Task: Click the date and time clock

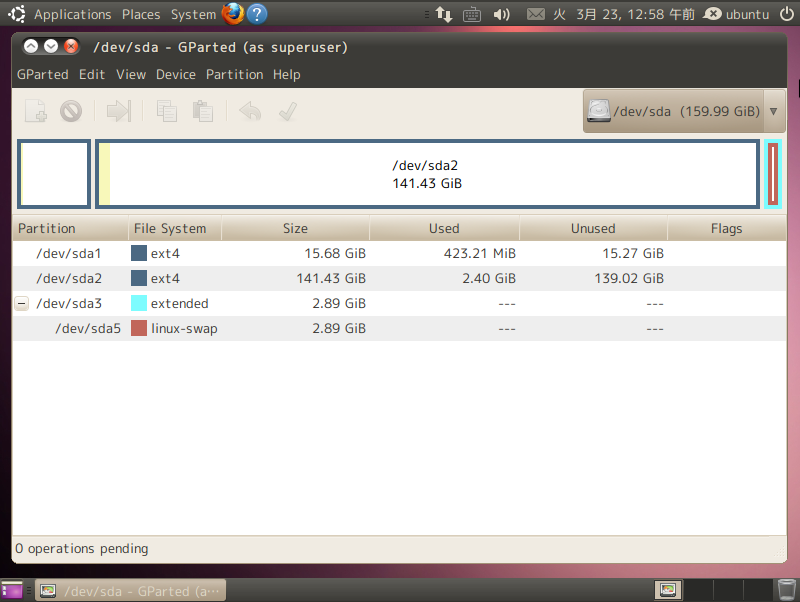Action: point(623,14)
